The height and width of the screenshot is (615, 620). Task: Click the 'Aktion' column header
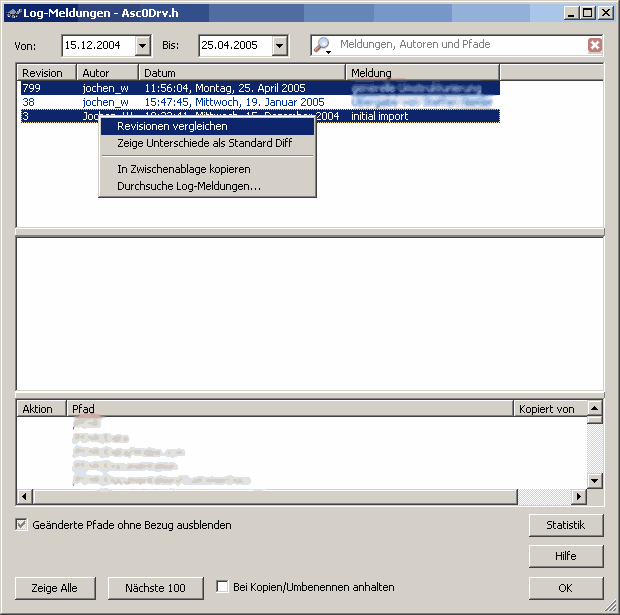41,409
